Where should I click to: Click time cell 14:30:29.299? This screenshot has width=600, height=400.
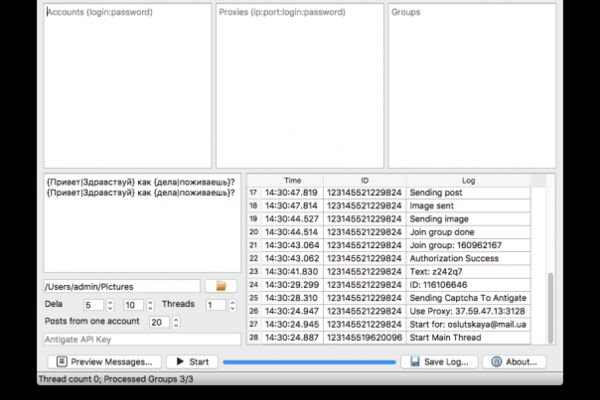coord(293,285)
